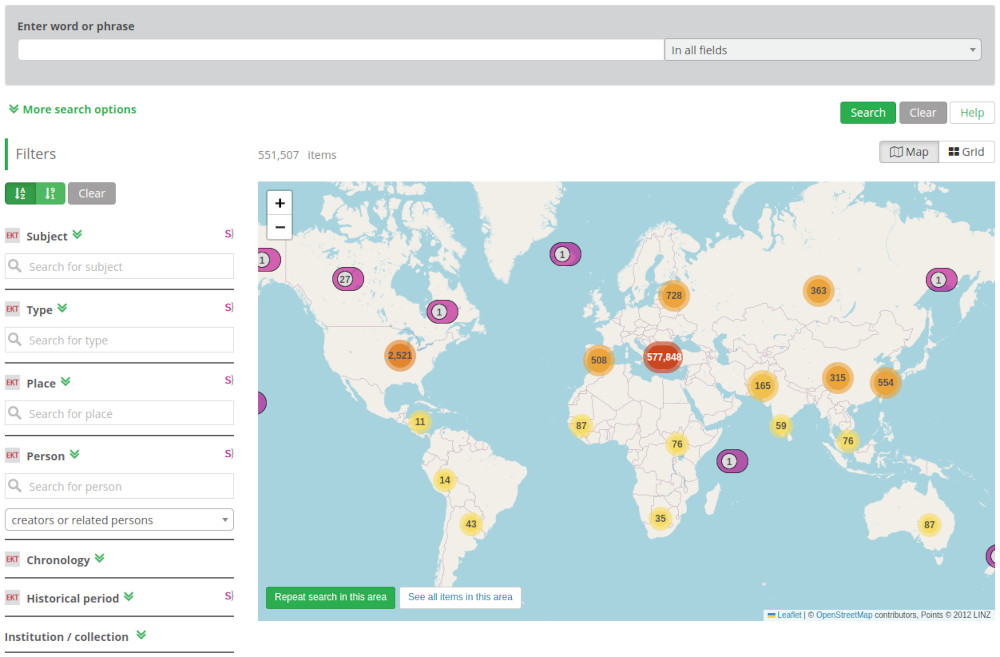Select the 728 cluster in northern Europe
The image size is (1000, 657).
pyautogui.click(x=674, y=295)
